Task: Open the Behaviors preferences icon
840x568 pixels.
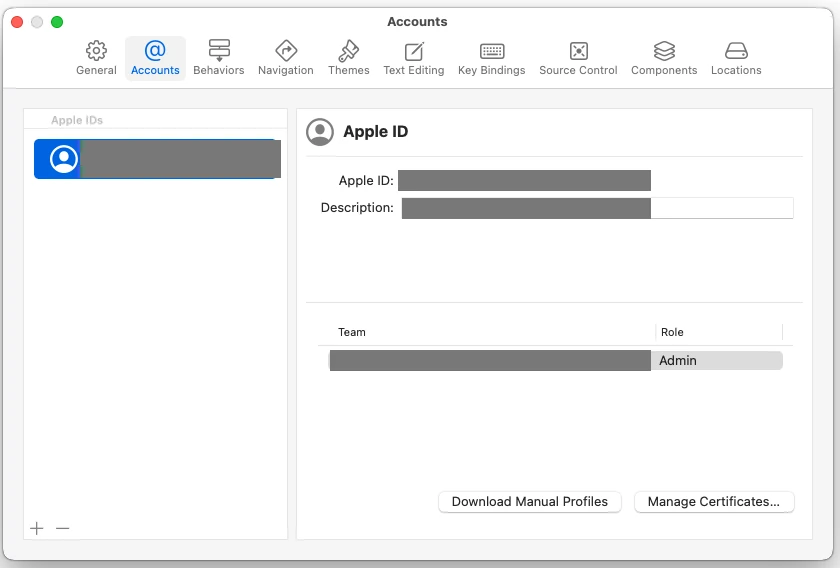Action: point(219,51)
